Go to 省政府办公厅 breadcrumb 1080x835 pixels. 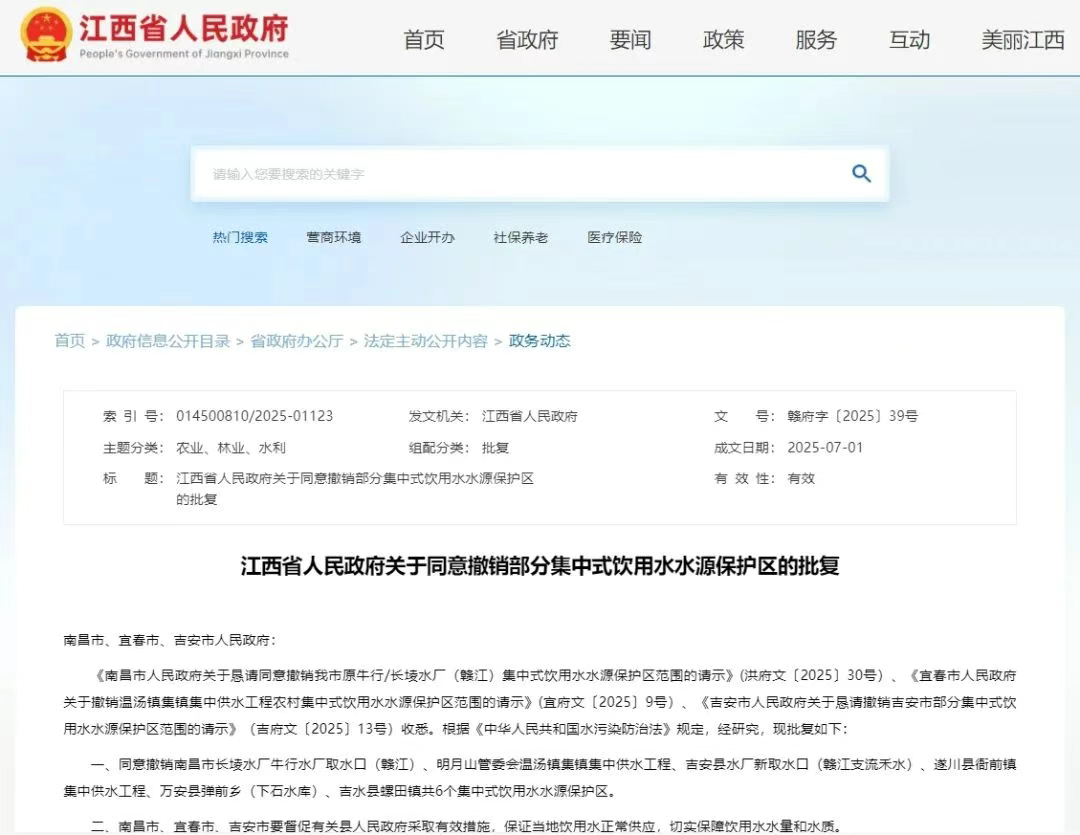tap(297, 340)
